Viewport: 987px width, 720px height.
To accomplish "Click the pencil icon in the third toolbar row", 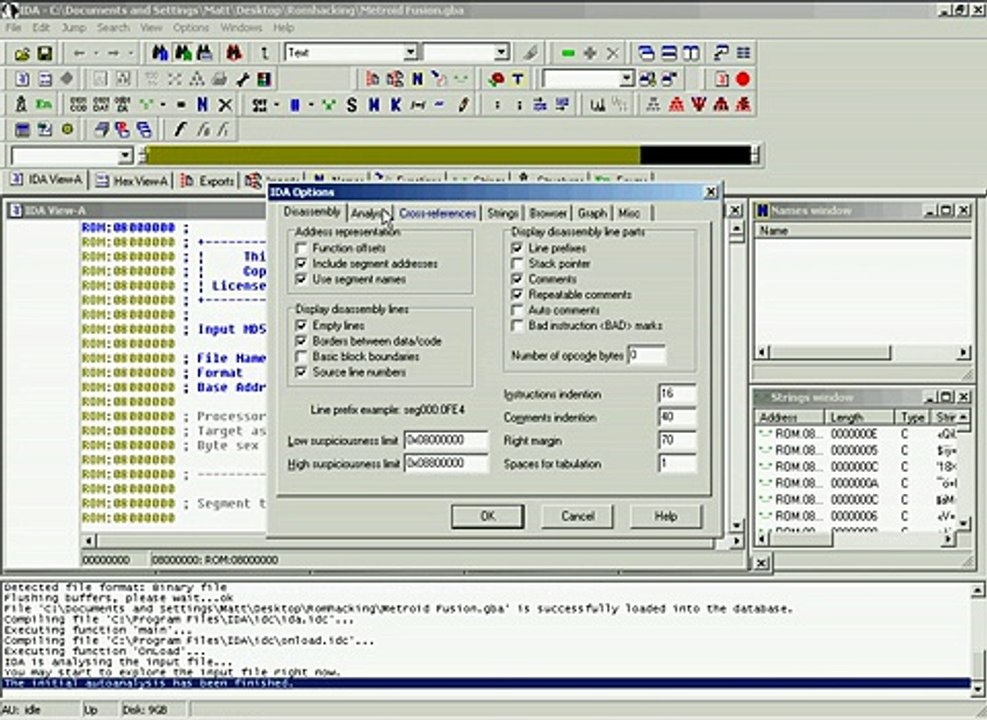I will [463, 104].
